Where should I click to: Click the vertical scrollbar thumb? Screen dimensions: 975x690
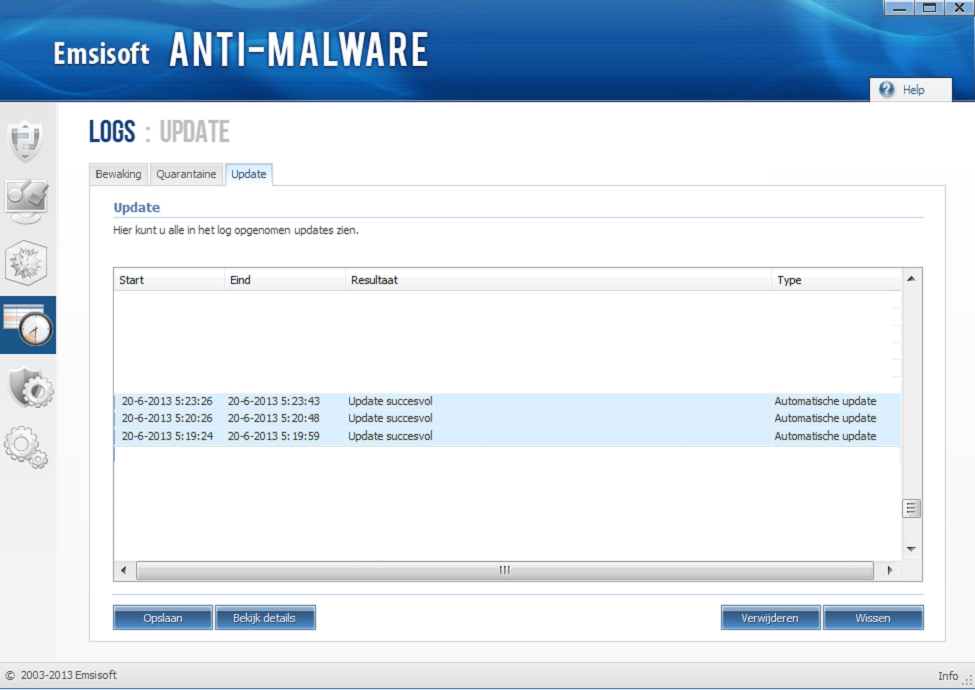coord(911,508)
